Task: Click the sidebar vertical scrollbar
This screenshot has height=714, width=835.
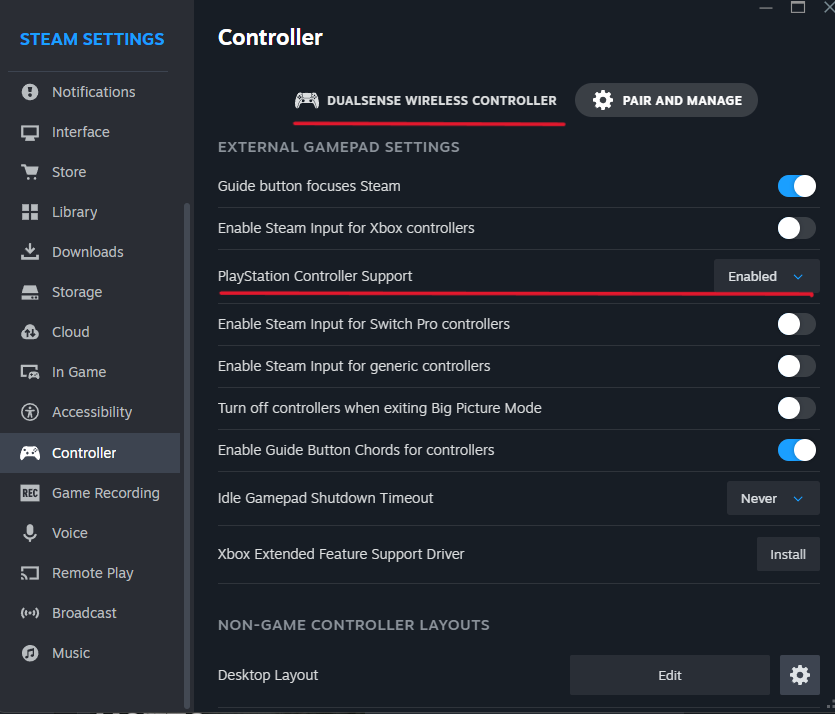Action: point(186,455)
